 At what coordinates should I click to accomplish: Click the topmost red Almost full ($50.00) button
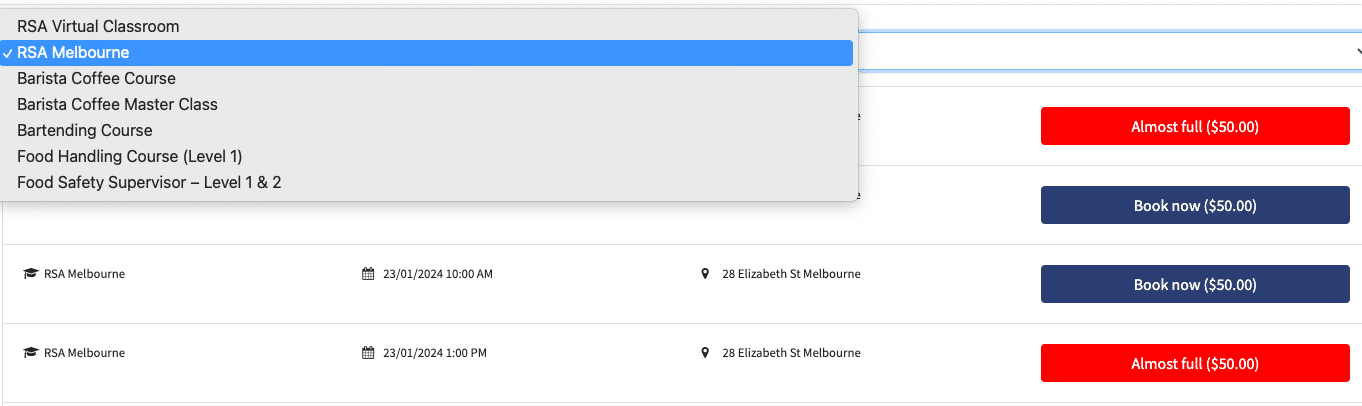pos(1195,127)
